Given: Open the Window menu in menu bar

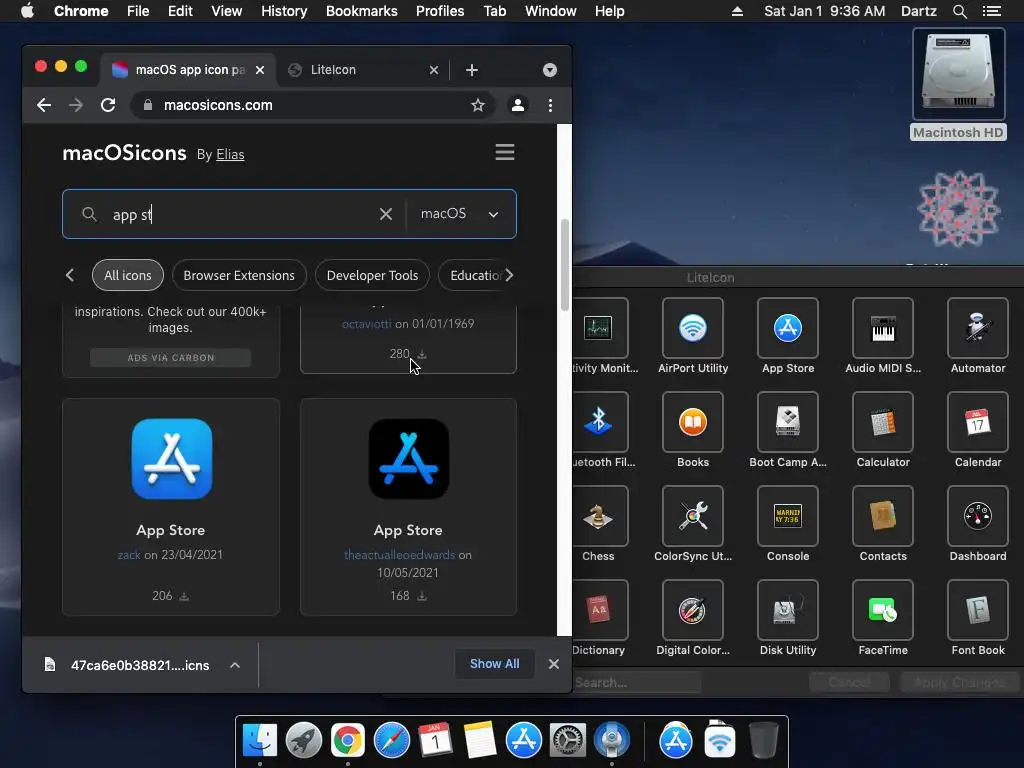Looking at the screenshot, I should tap(551, 11).
